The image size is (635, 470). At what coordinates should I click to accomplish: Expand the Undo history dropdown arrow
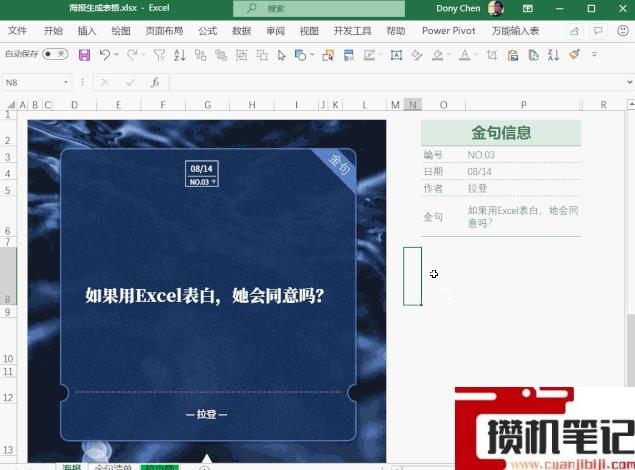pos(116,54)
